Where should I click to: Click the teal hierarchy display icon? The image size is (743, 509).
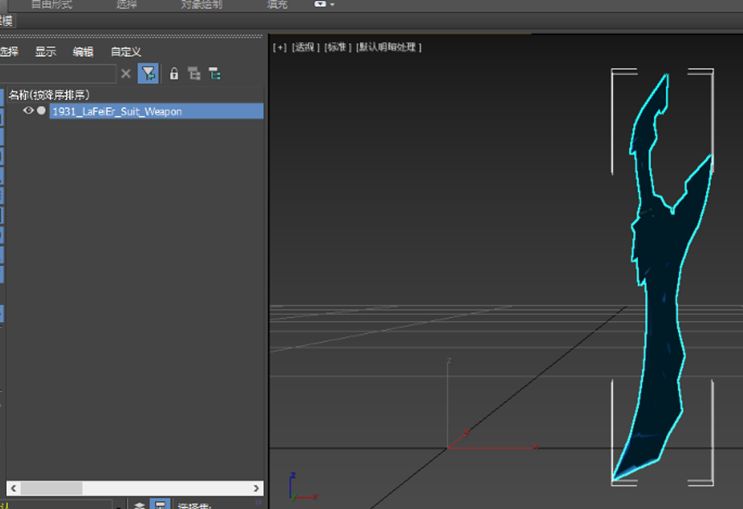(215, 73)
